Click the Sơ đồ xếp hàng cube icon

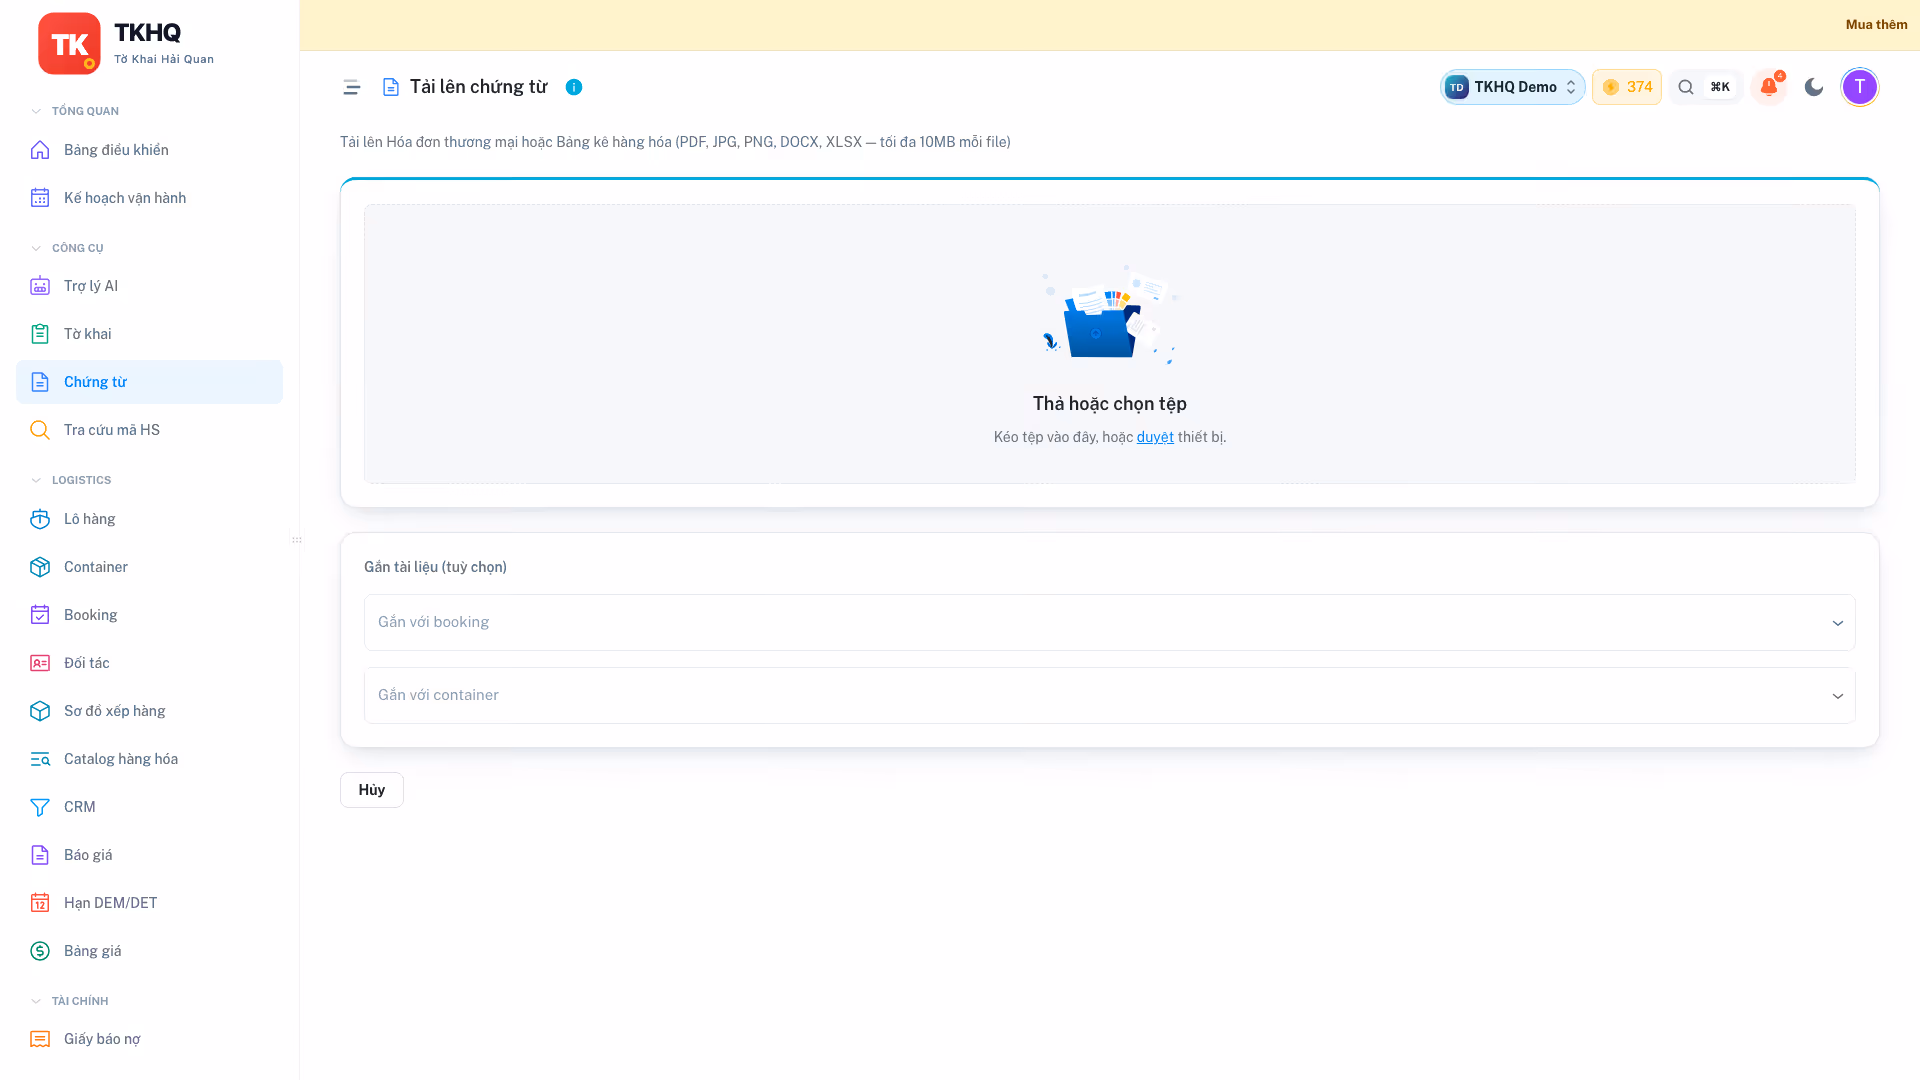click(40, 711)
